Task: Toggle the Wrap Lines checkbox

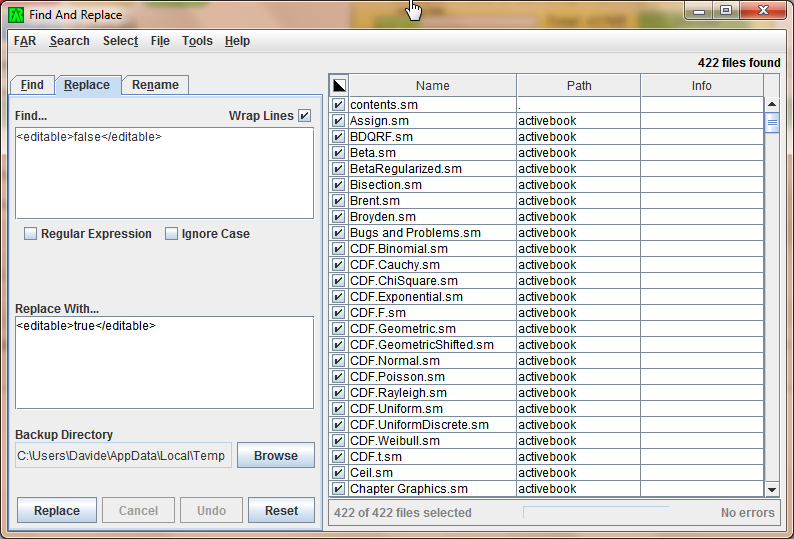Action: pos(304,116)
